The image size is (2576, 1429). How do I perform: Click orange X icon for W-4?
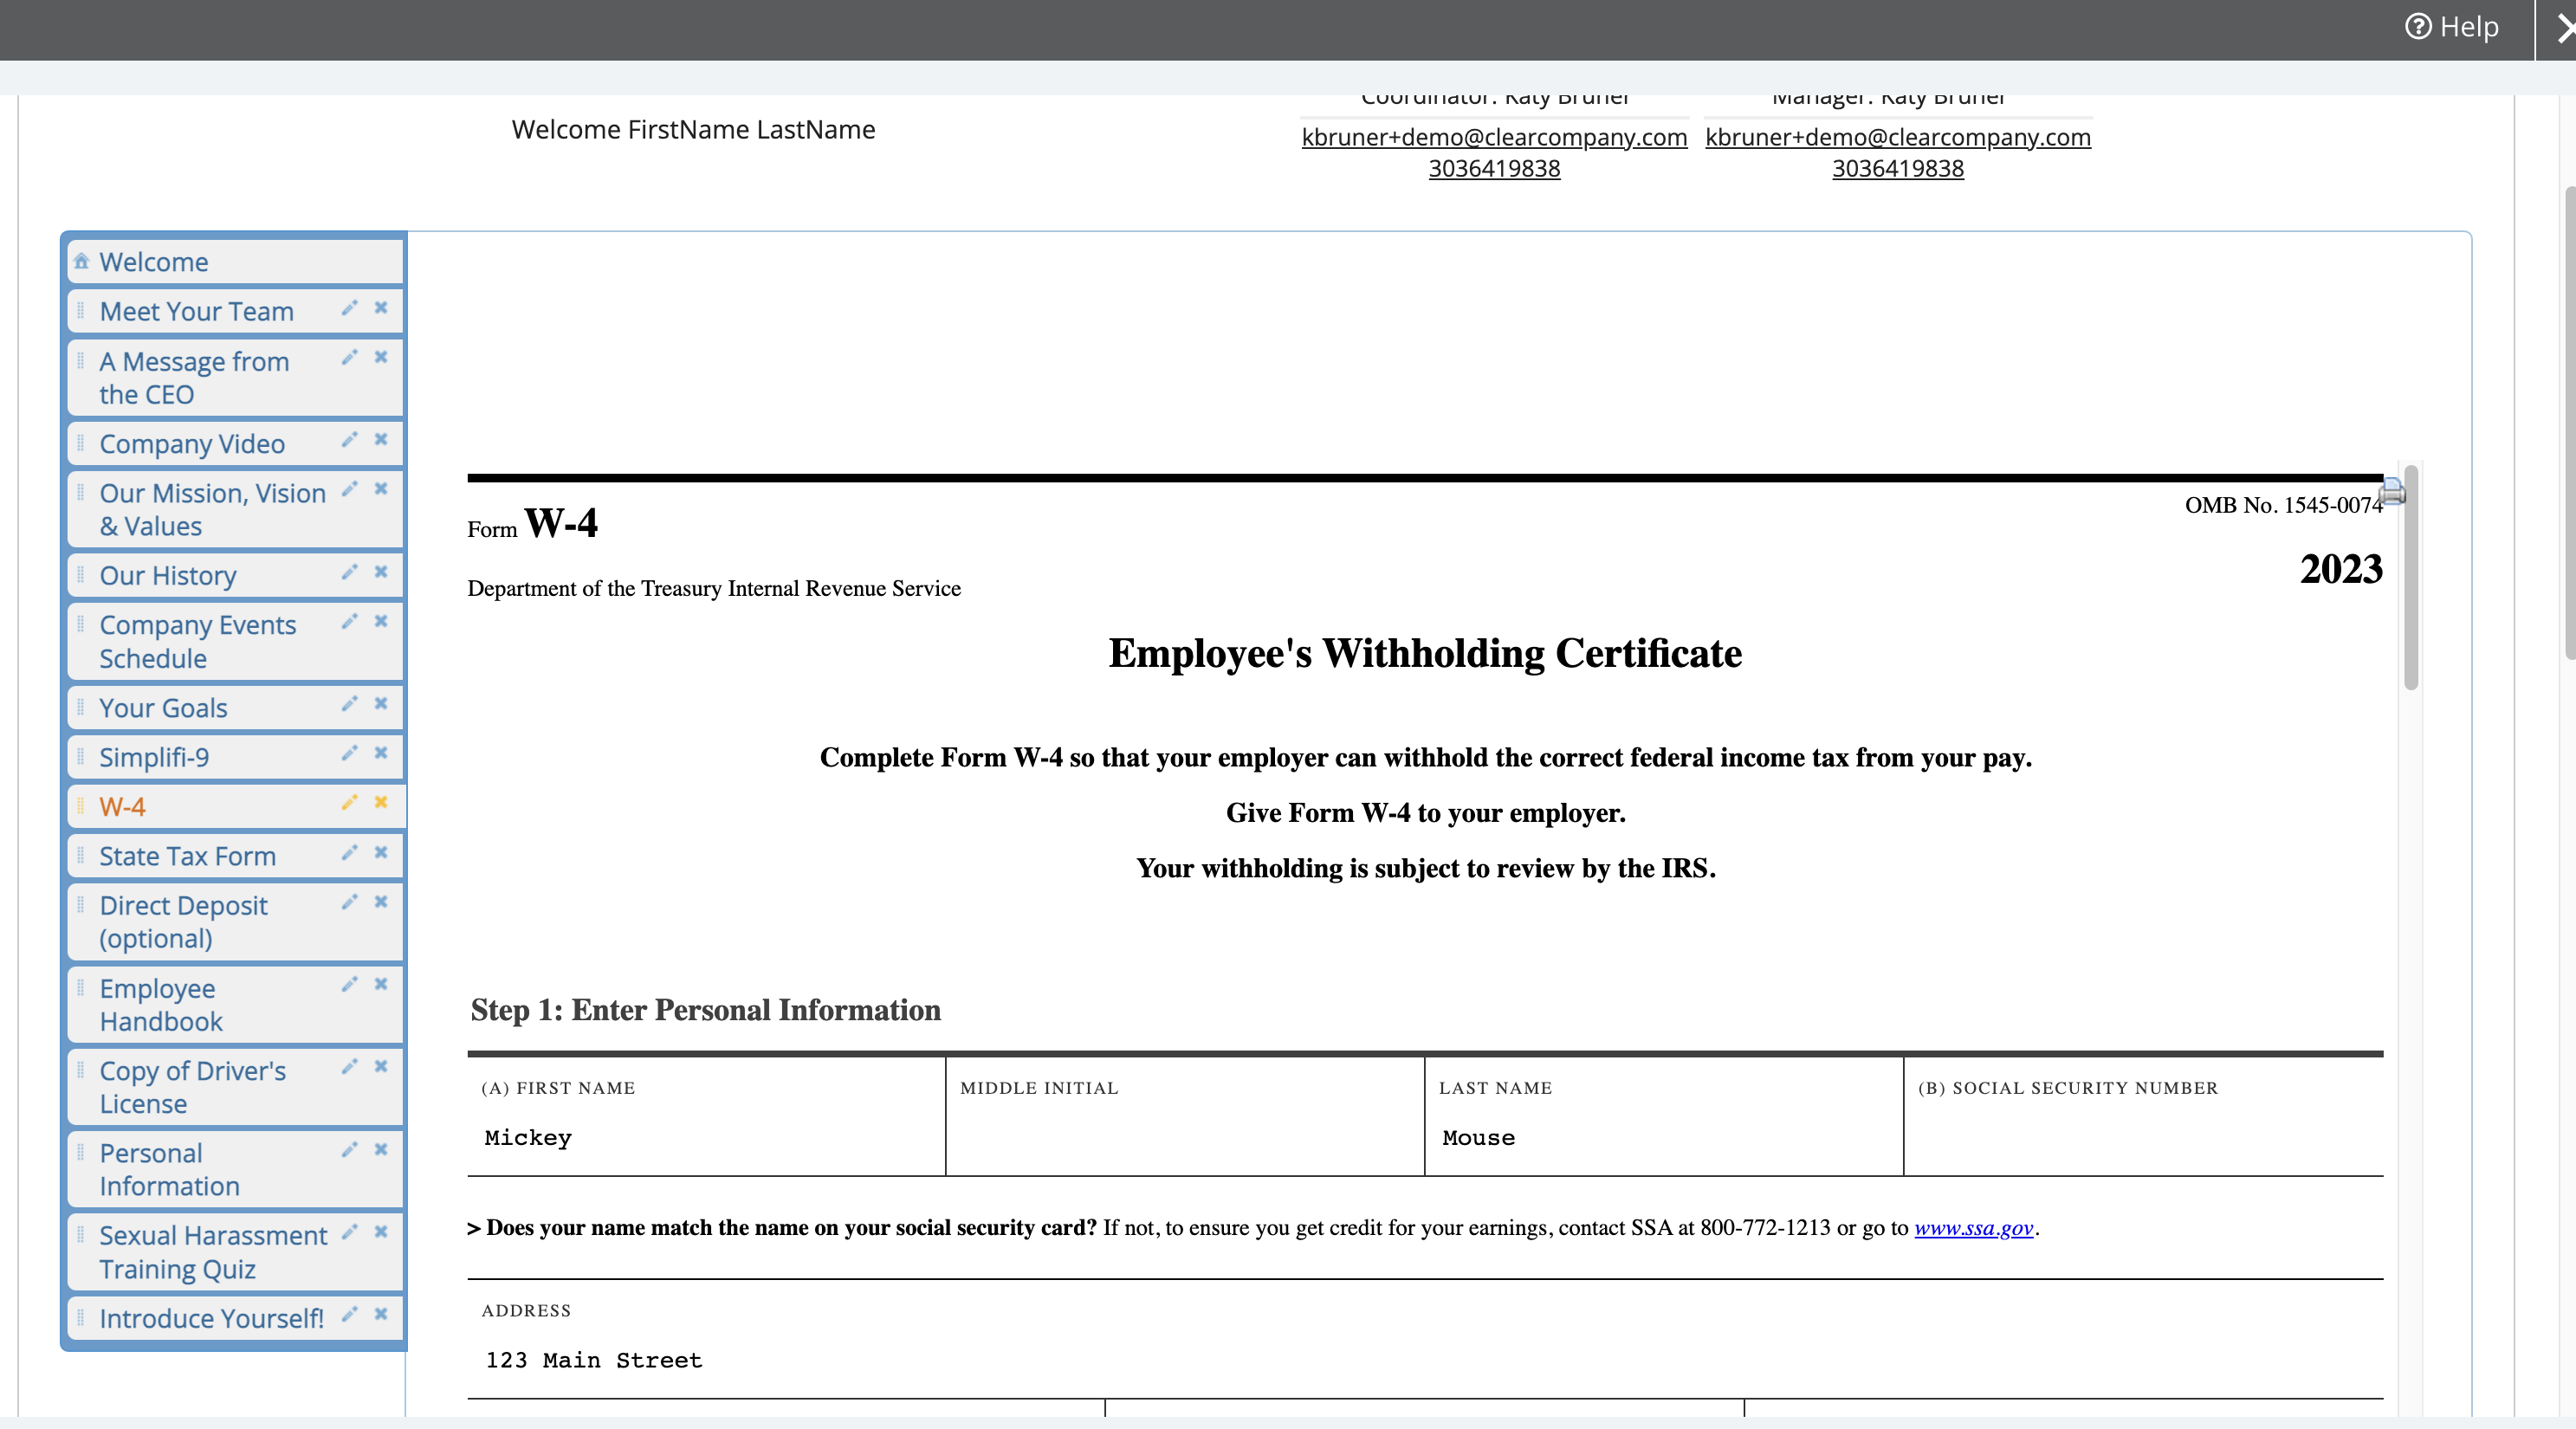381,802
